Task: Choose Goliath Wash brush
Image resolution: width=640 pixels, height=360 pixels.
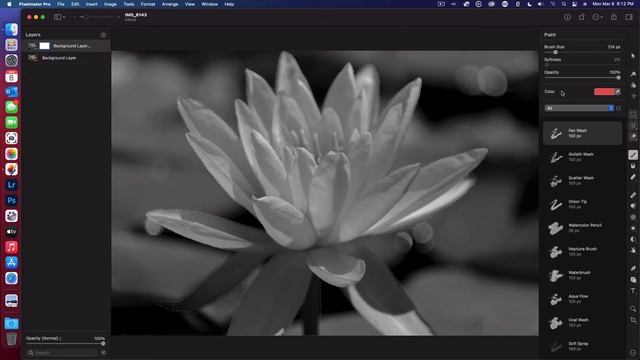Action: pos(582,157)
